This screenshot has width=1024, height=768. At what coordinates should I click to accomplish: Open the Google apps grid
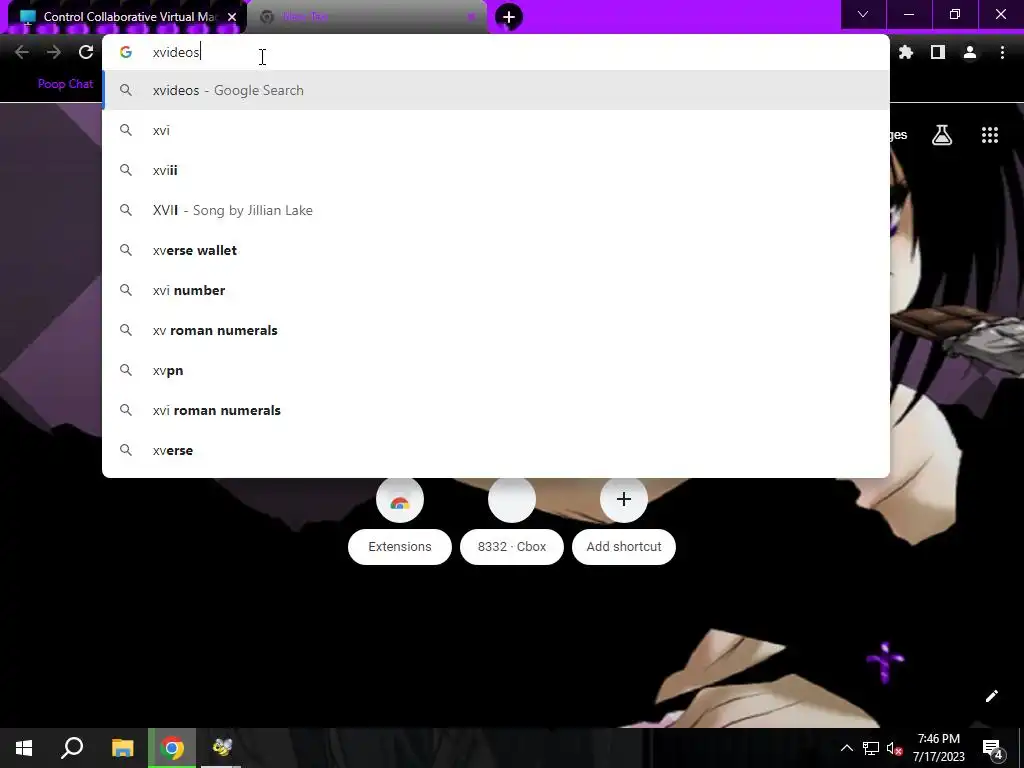point(990,135)
